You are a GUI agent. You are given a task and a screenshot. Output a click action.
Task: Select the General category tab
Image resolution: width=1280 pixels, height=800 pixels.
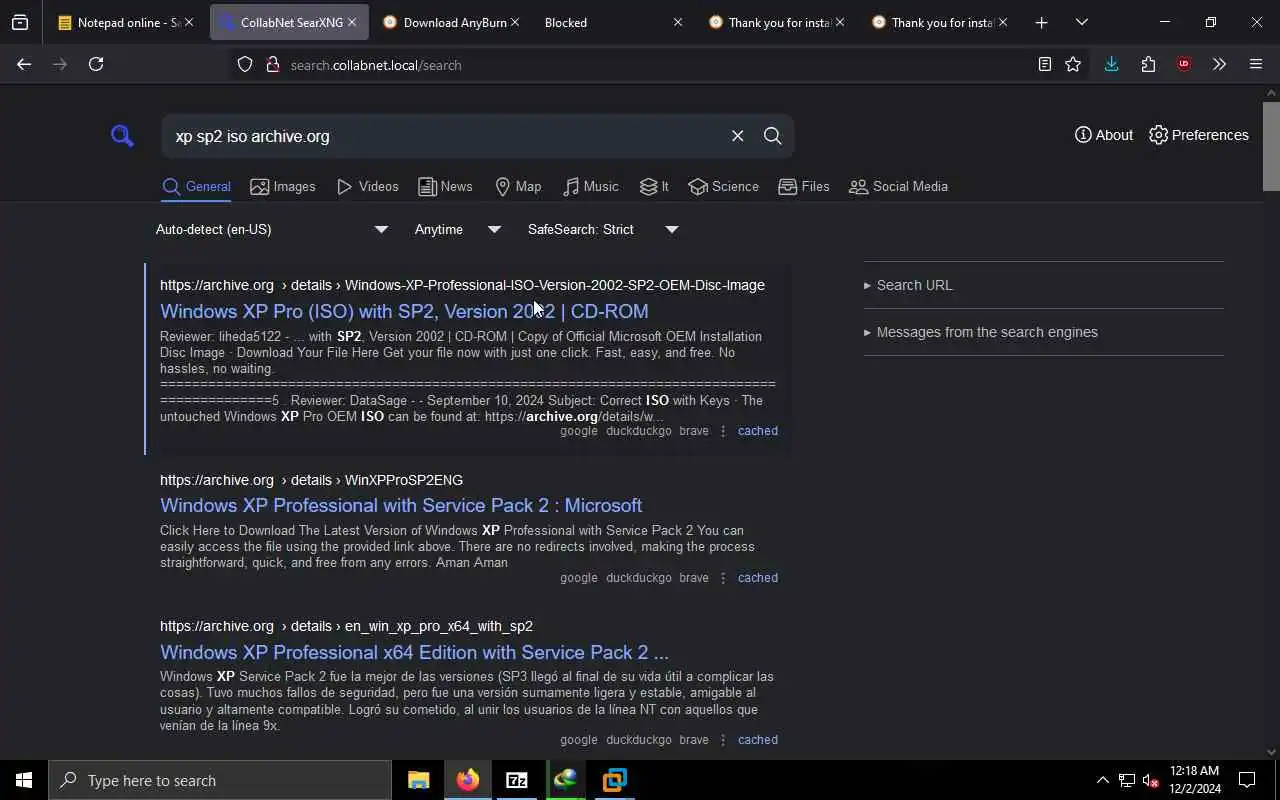(196, 187)
